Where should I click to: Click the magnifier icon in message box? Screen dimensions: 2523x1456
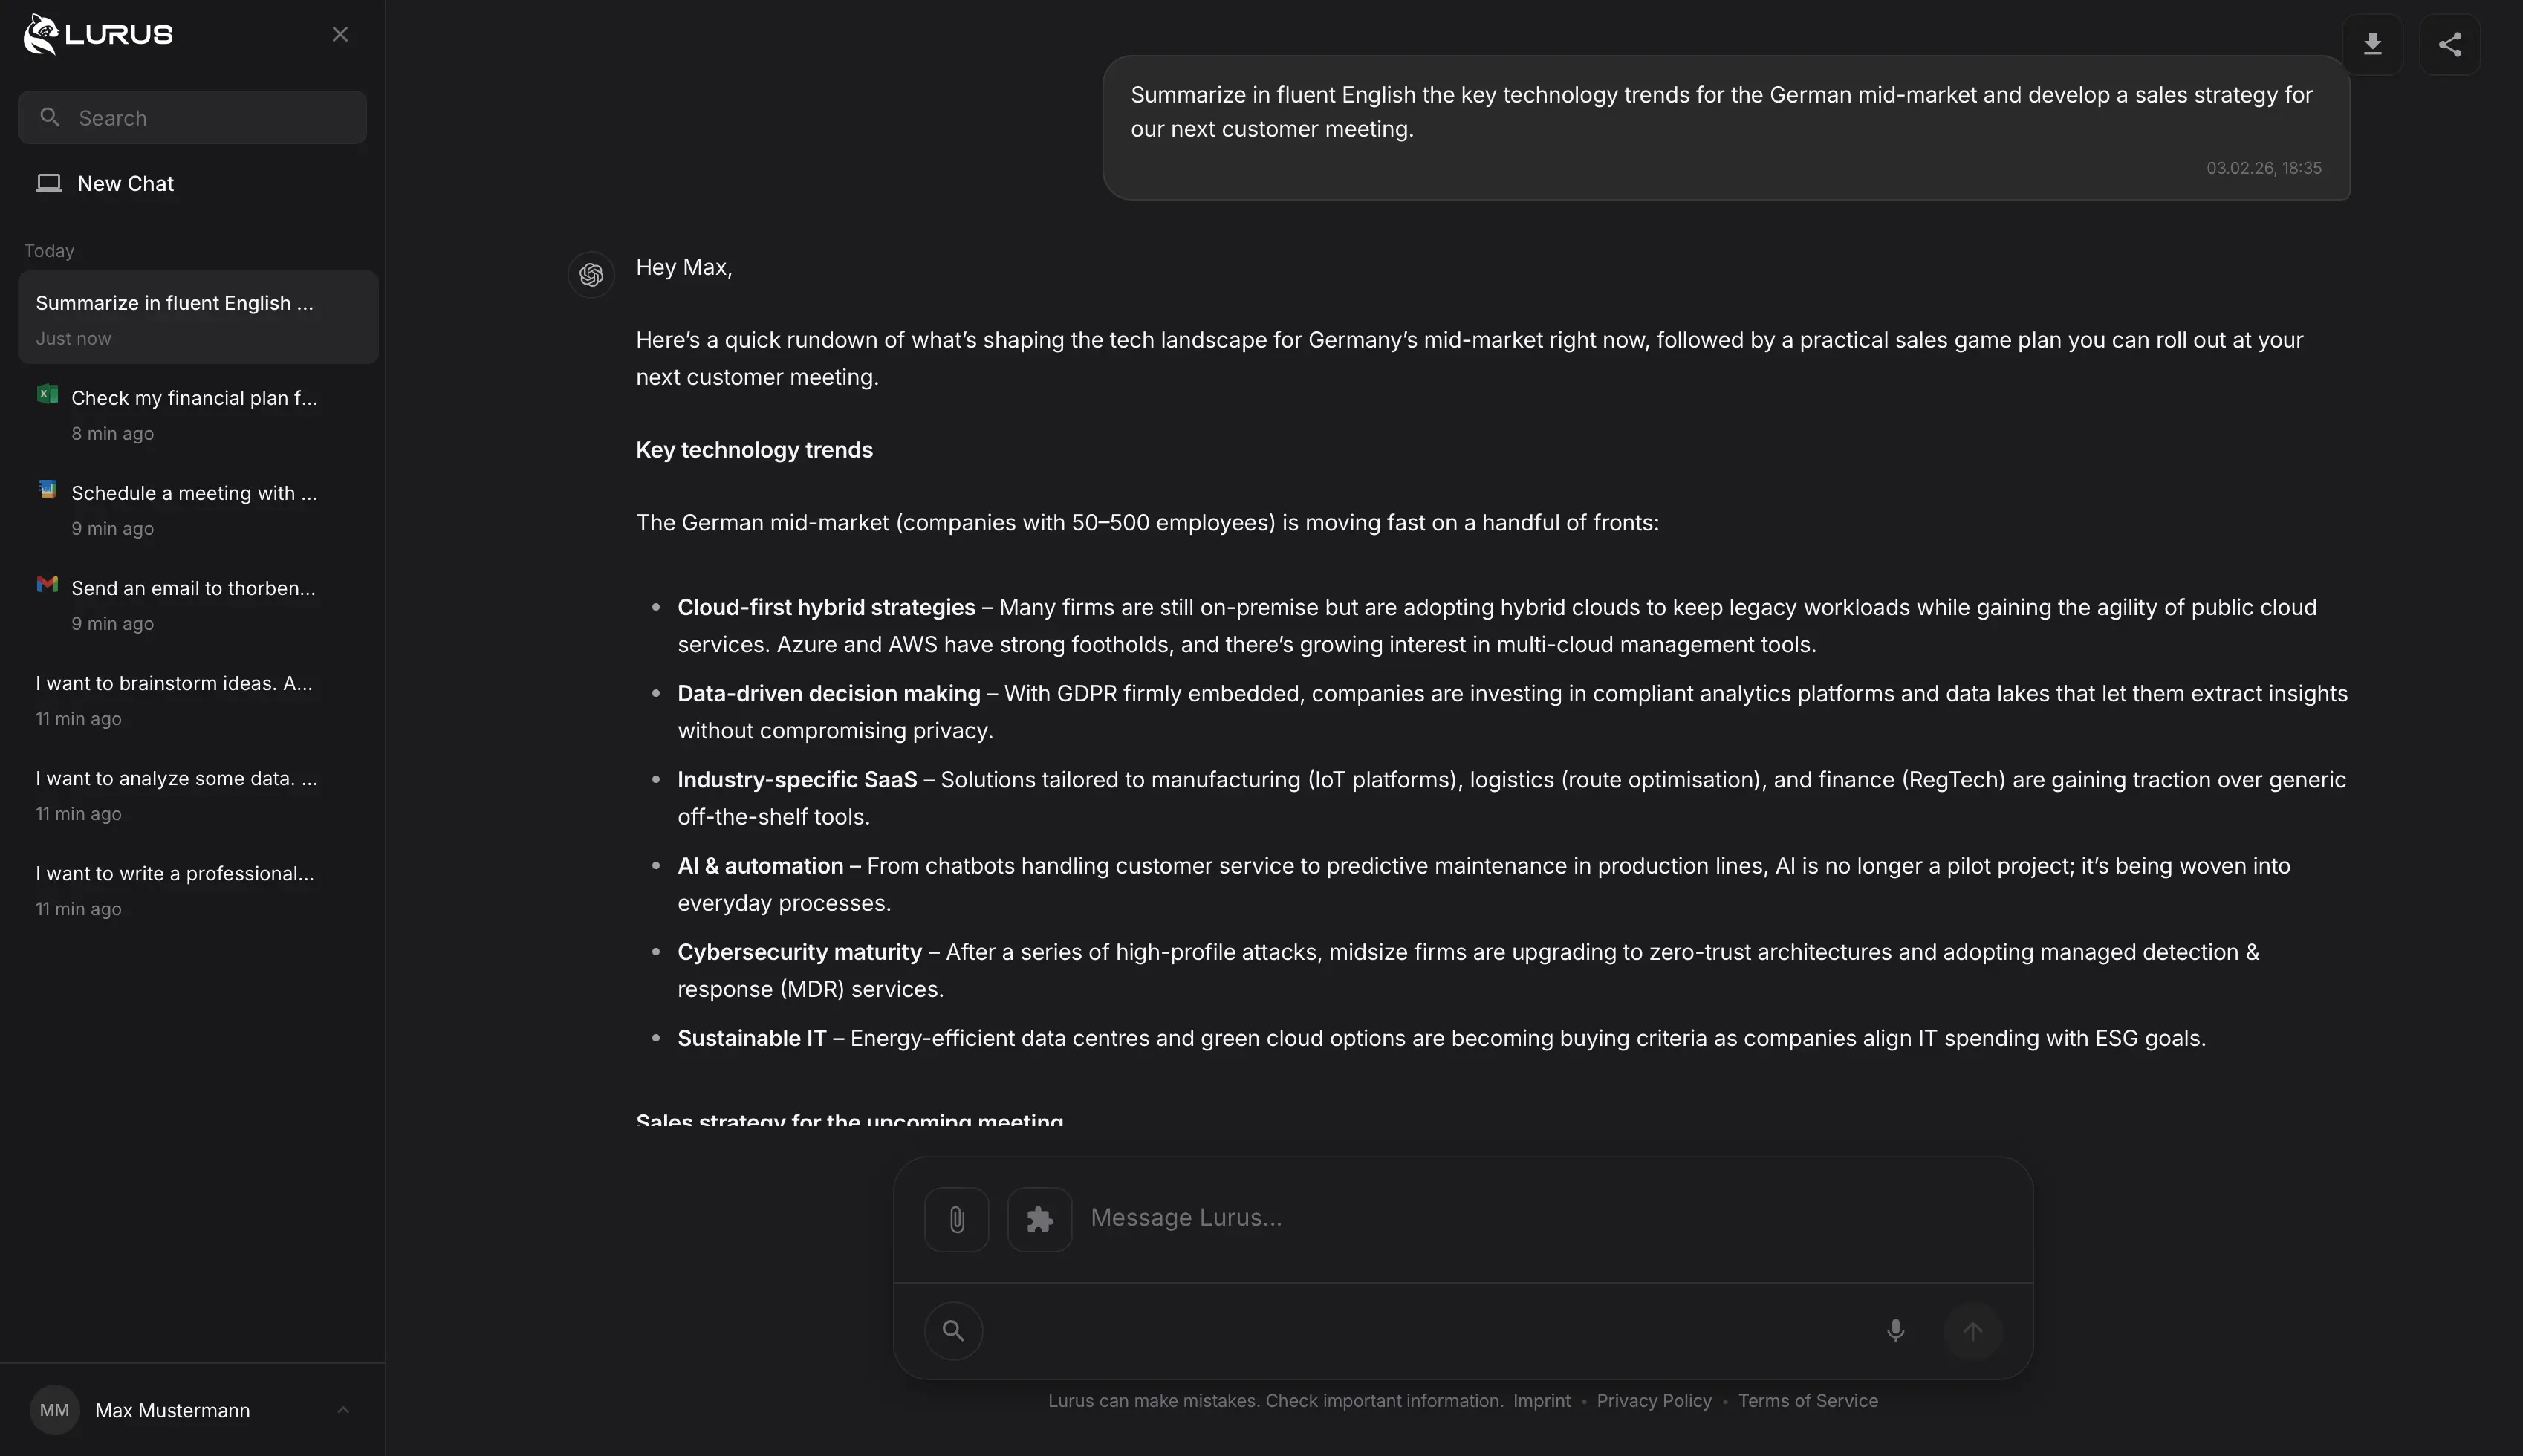click(953, 1331)
